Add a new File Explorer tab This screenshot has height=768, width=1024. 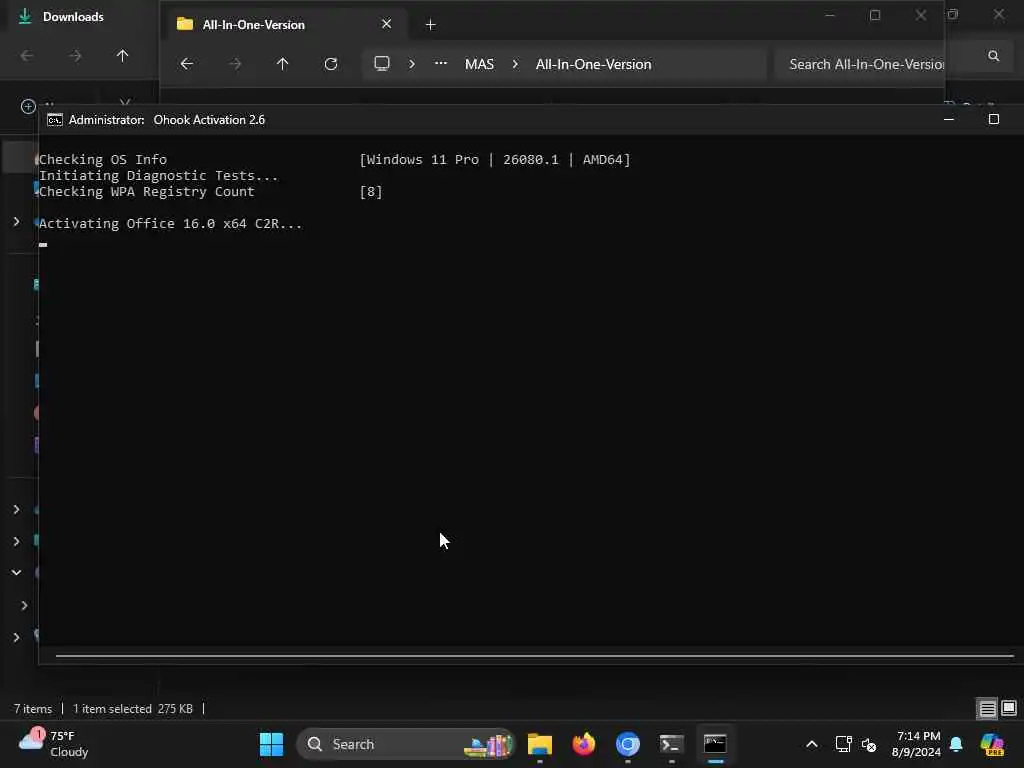430,25
